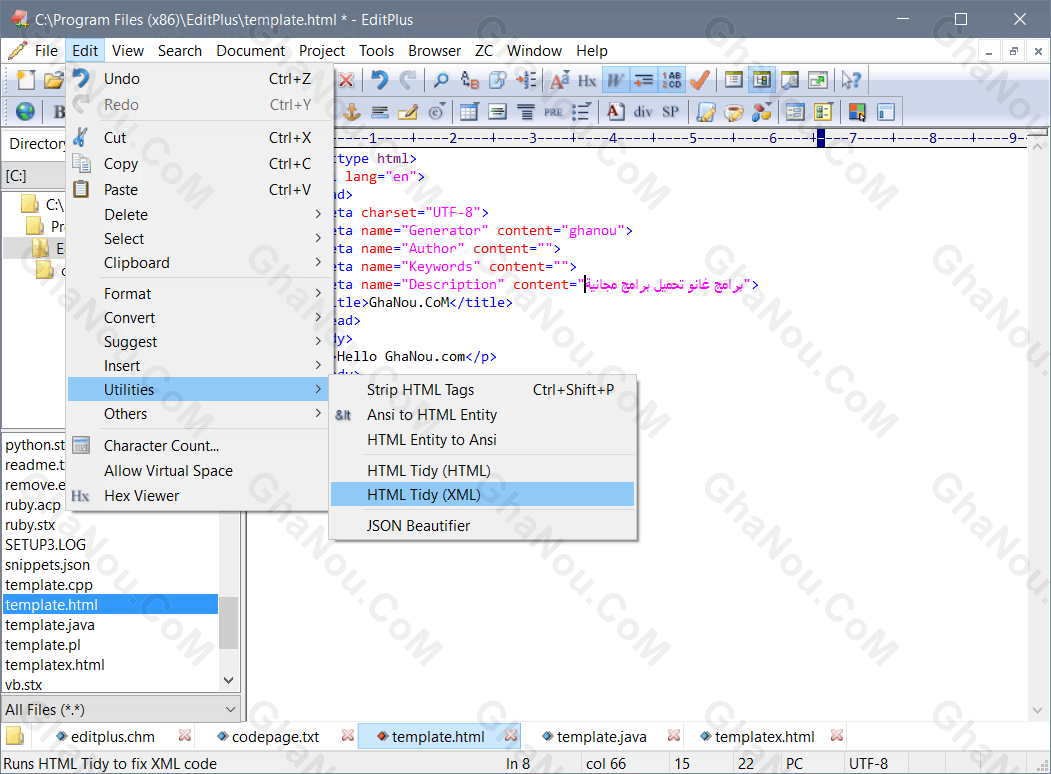The width and height of the screenshot is (1051, 774).
Task: Expand the Select submenu
Action: click(x=198, y=239)
